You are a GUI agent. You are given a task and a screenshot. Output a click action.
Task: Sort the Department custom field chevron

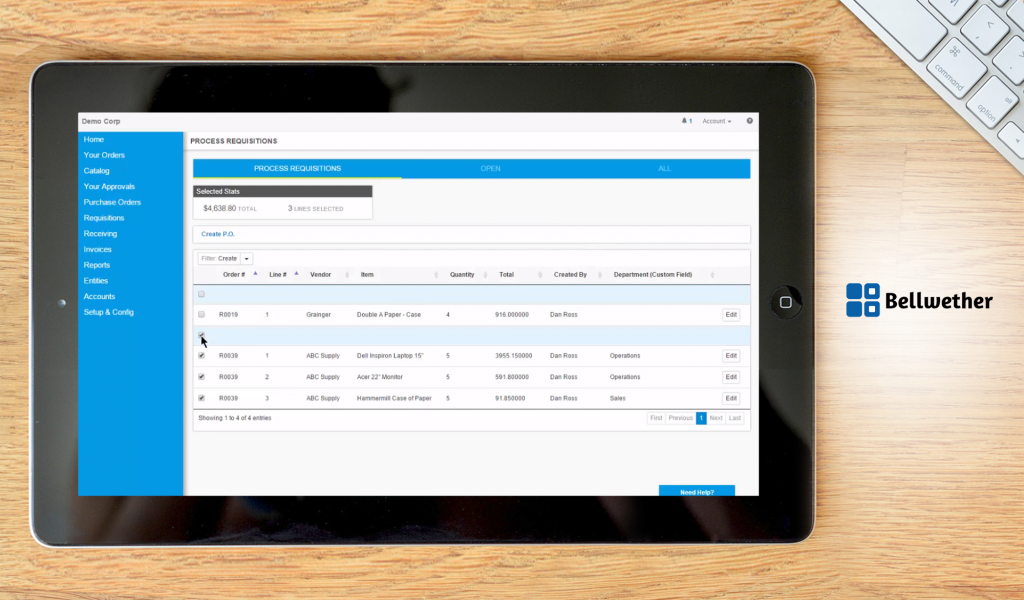(711, 274)
